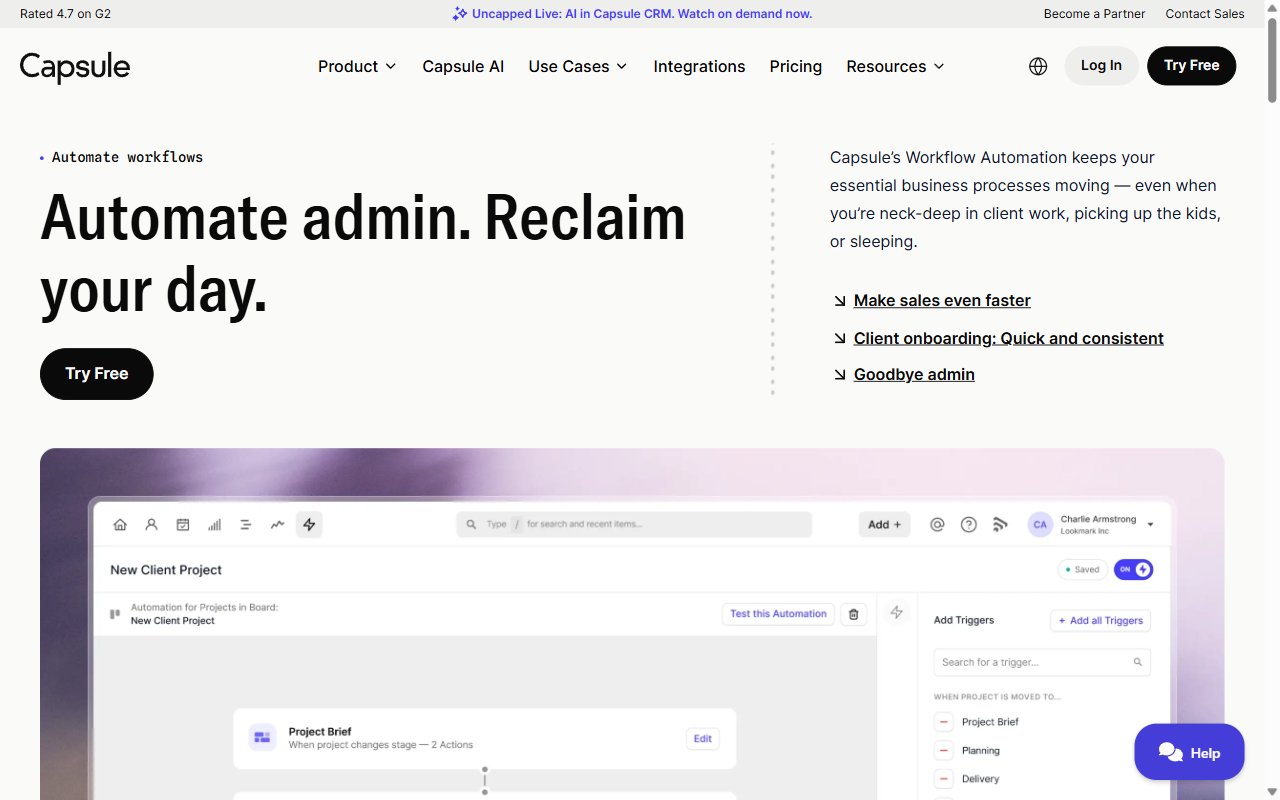Viewport: 1280px width, 800px height.
Task: Open the bar chart sales pipeline icon
Action: pos(214,524)
